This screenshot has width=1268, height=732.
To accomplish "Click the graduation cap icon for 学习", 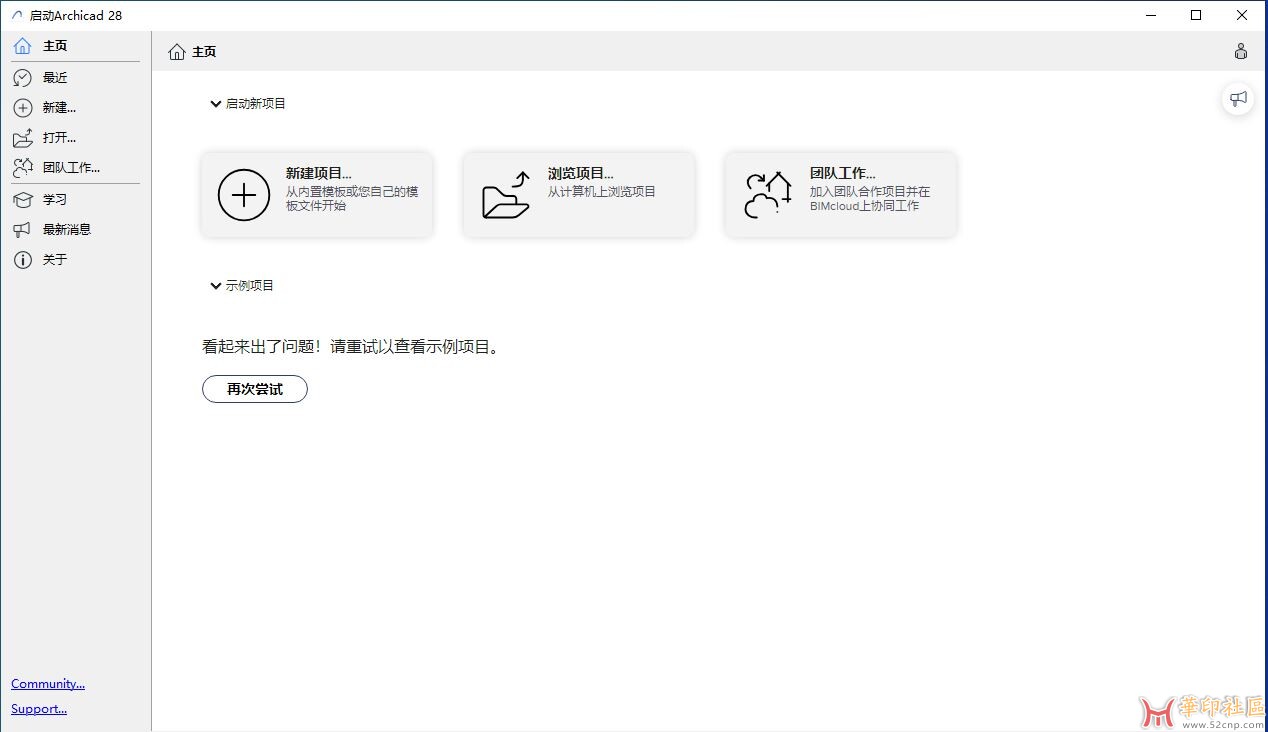I will coord(22,200).
